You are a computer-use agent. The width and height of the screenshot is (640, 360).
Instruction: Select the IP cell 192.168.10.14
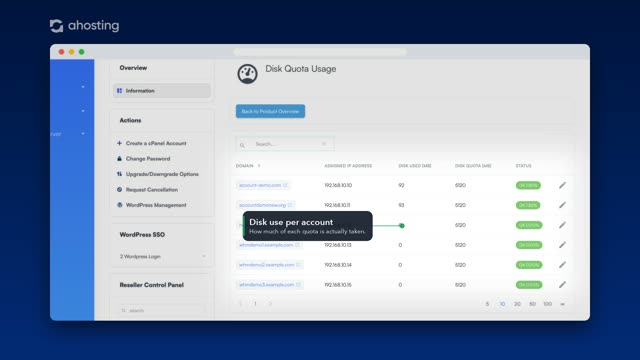coord(338,265)
